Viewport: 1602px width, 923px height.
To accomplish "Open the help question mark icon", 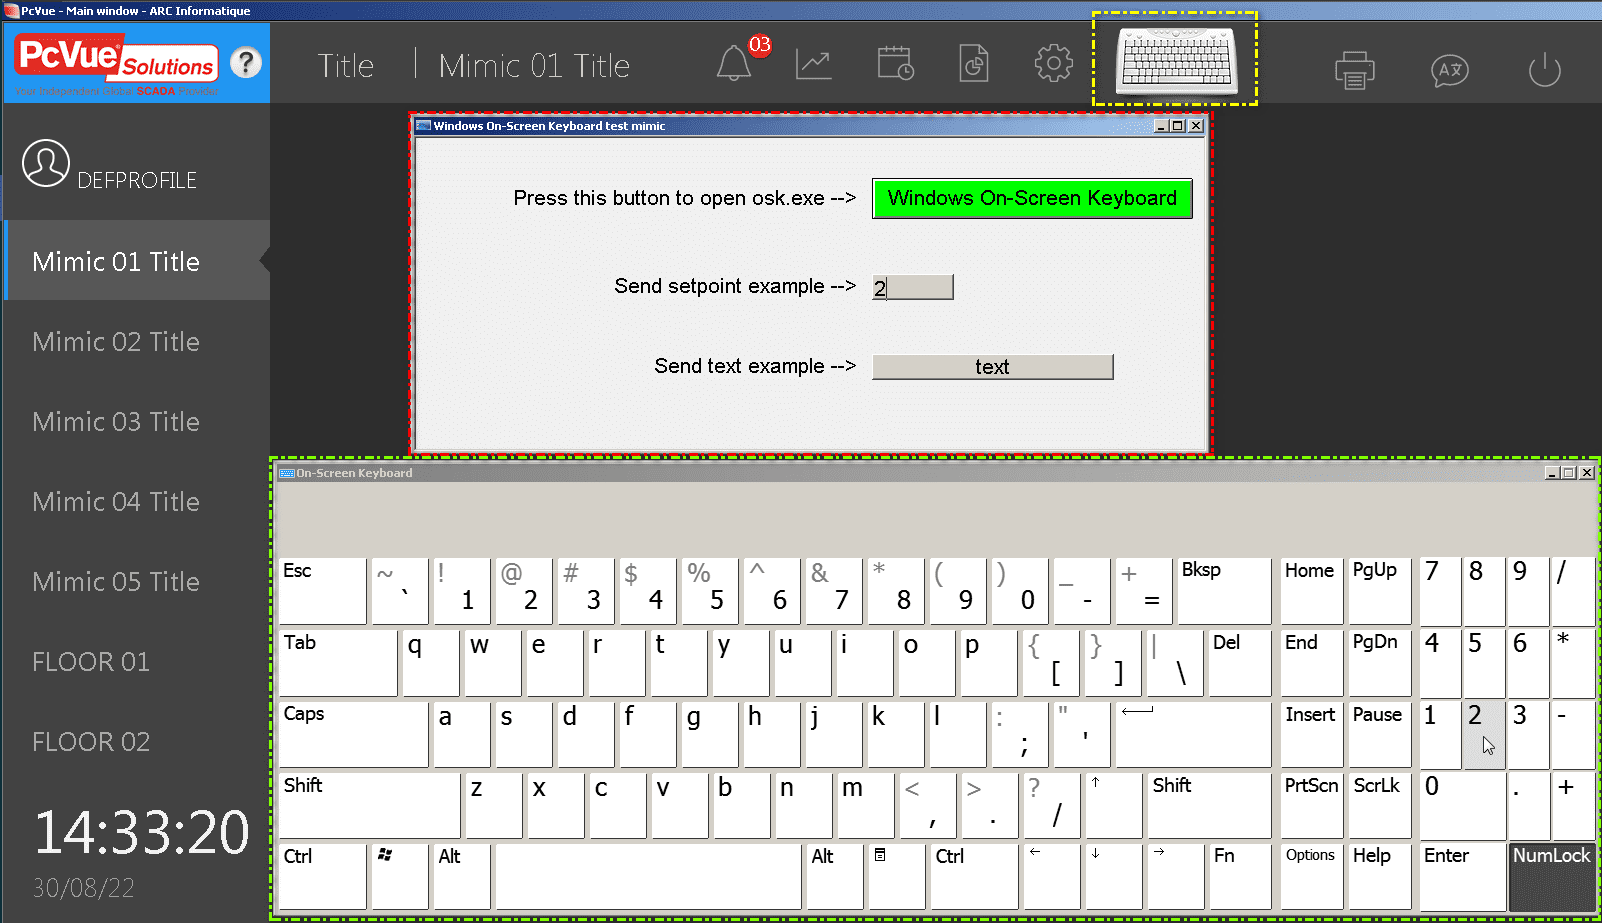I will (x=246, y=63).
